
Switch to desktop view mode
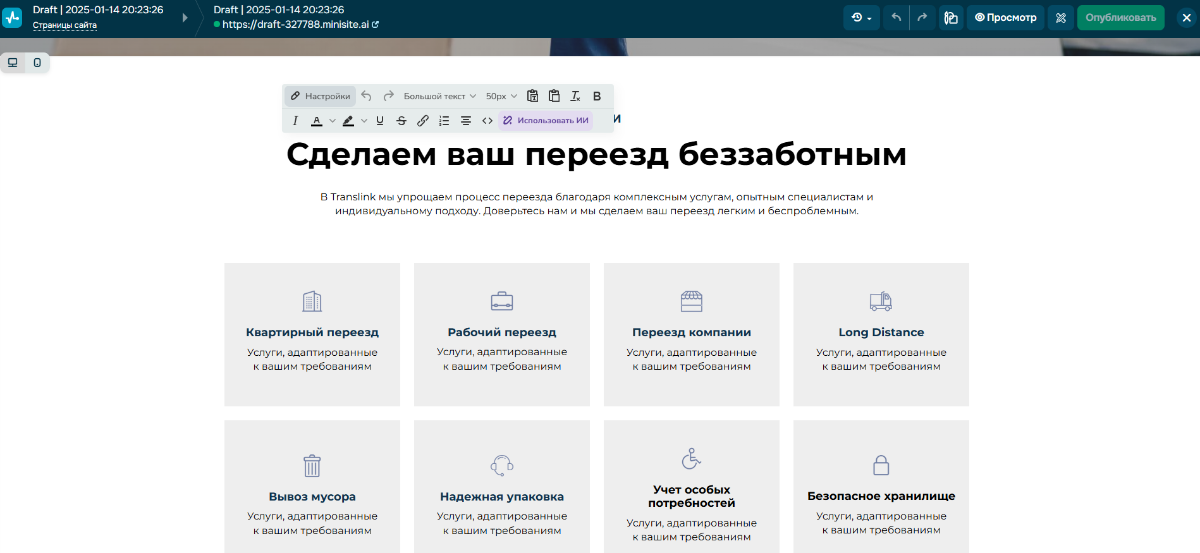point(13,62)
